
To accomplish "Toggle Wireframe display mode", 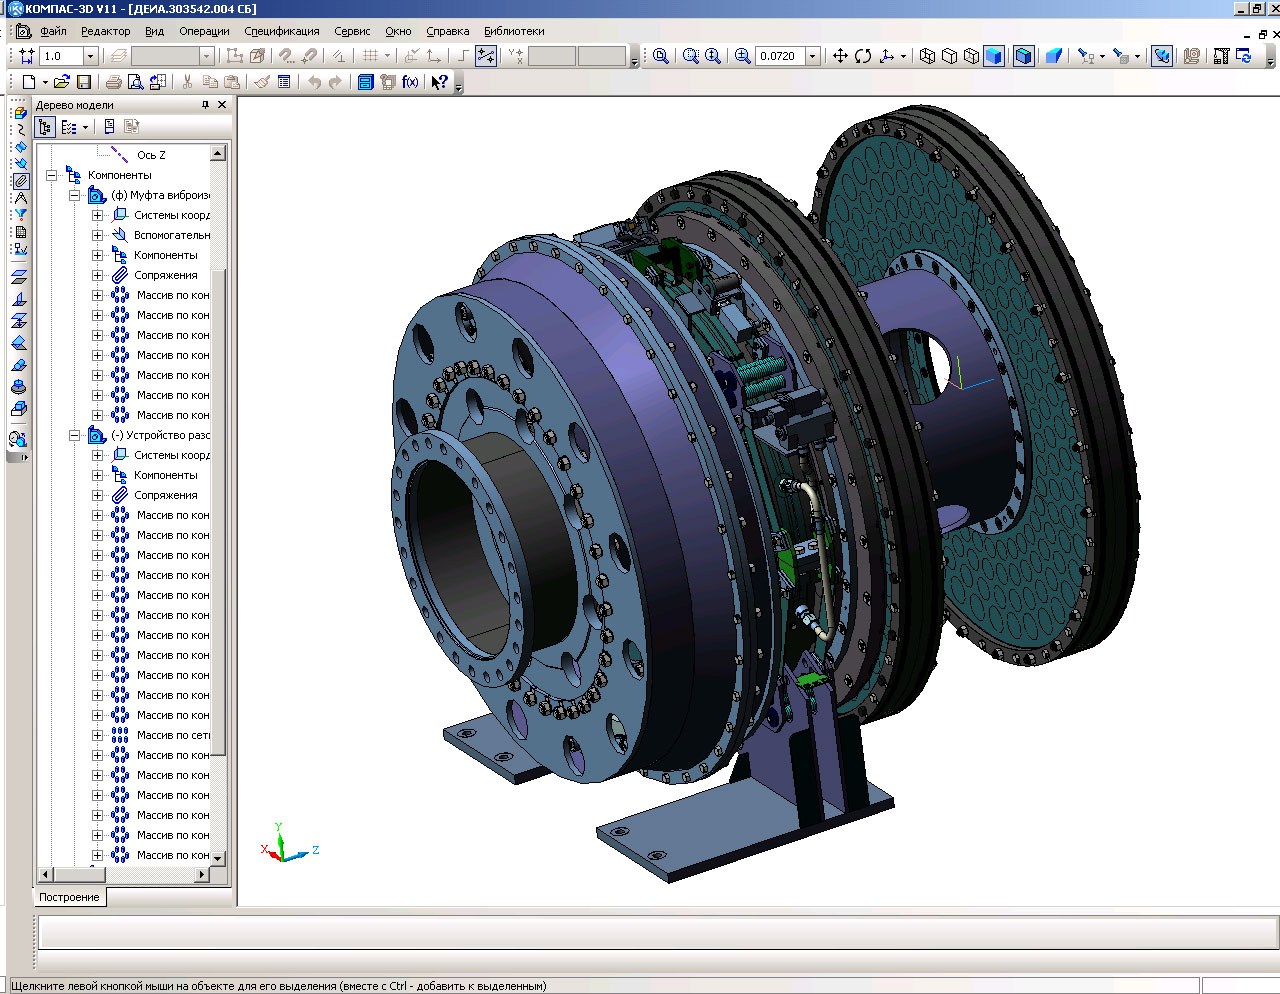I will [927, 56].
